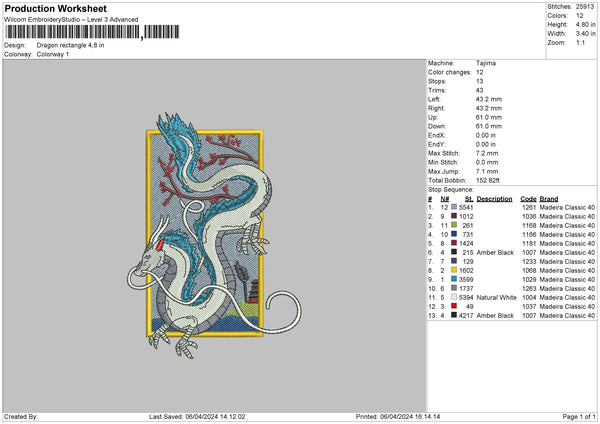The image size is (600, 424).
Task: Click the Max Jump value '7.1 mm'
Action: click(x=487, y=171)
